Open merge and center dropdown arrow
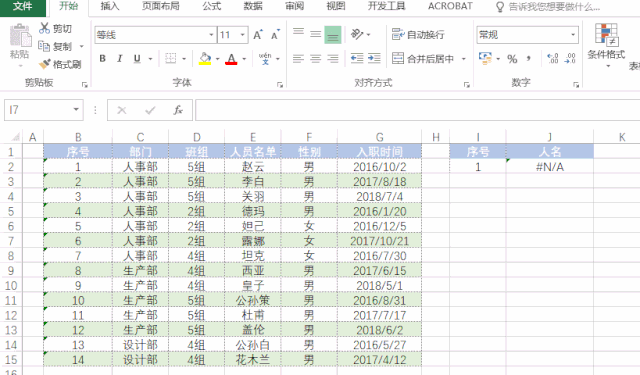The image size is (640, 375). [464, 59]
